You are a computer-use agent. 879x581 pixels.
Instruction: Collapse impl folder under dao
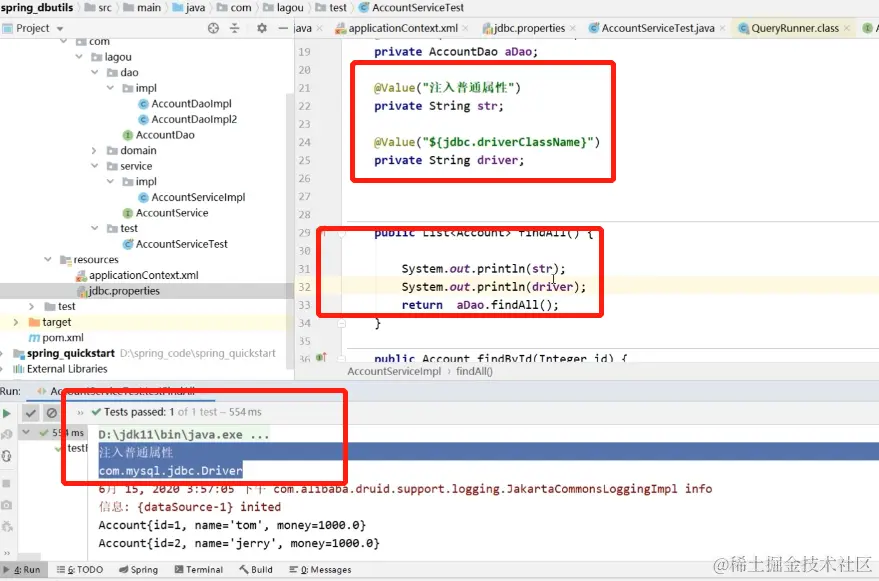tap(110, 88)
